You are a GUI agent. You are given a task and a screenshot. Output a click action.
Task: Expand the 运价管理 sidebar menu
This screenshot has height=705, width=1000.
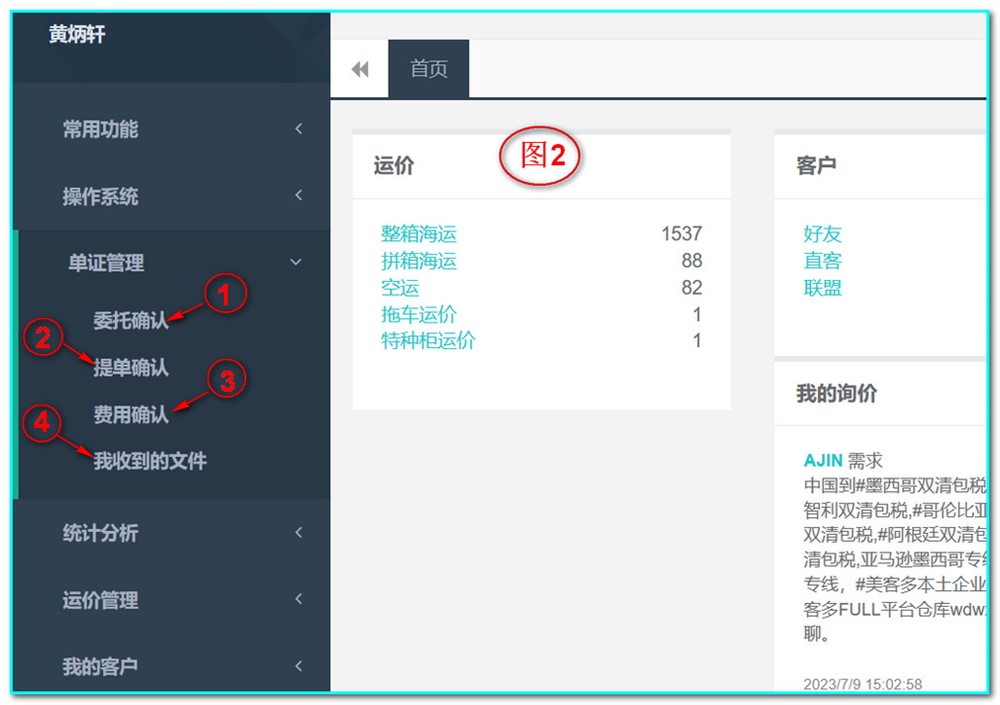(x=100, y=600)
